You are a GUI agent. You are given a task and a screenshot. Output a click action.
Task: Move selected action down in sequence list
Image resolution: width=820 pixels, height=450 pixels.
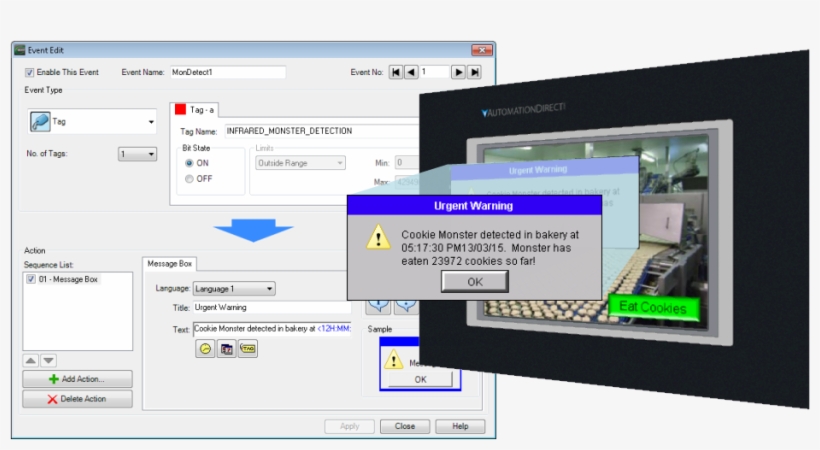coord(49,361)
